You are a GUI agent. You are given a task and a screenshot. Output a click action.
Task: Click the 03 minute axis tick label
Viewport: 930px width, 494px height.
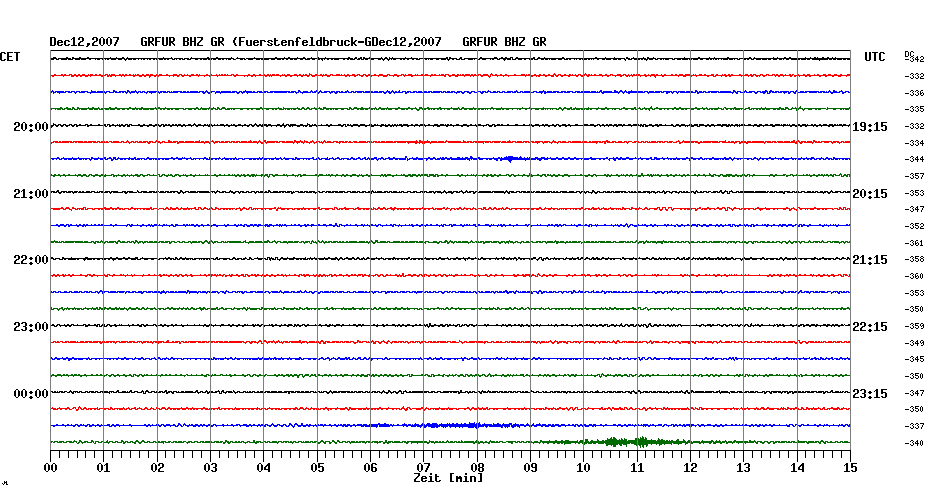click(x=211, y=468)
